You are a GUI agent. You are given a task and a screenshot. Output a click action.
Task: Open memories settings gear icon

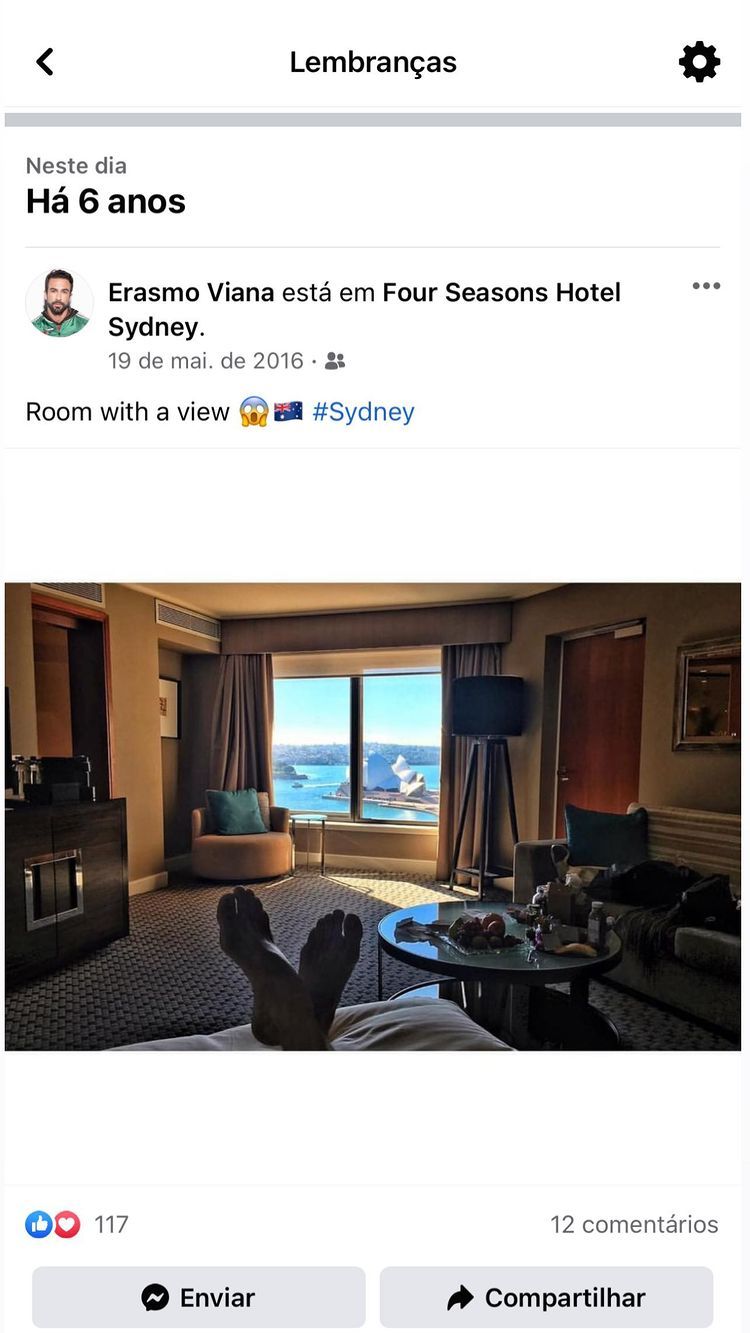699,62
